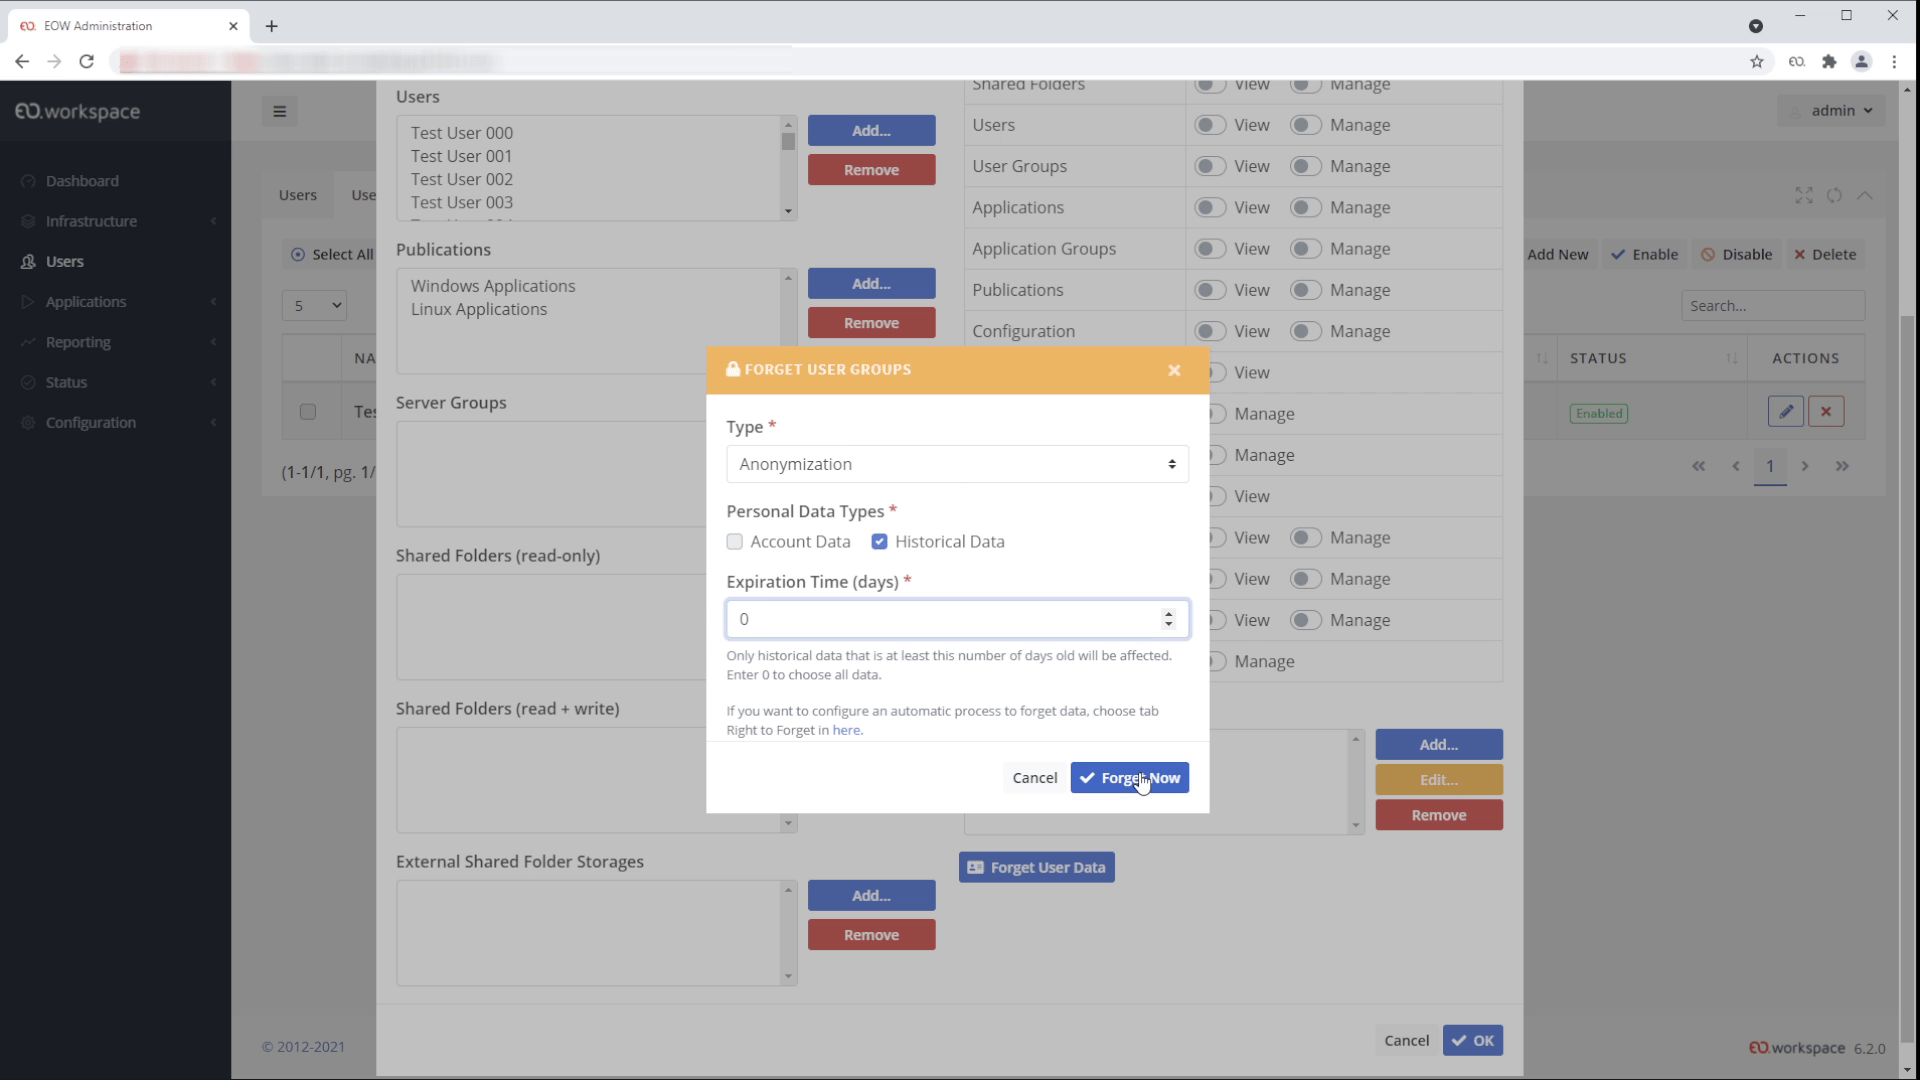Open the admin user dropdown
The image size is (1920, 1080).
(x=1832, y=111)
